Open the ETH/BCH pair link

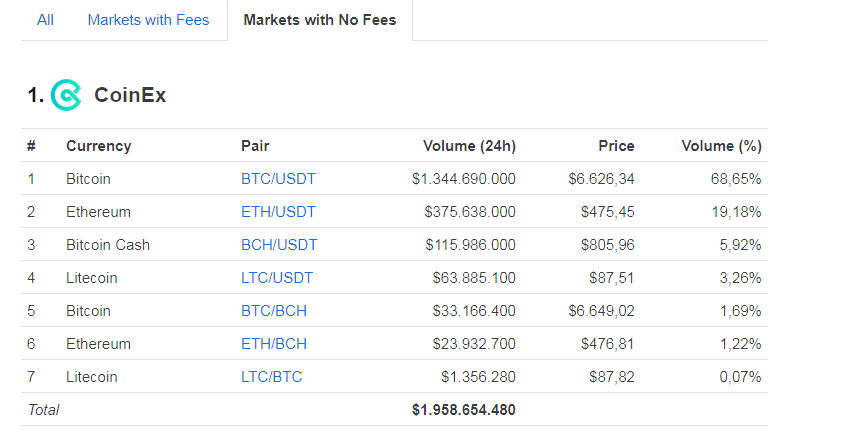(x=274, y=344)
